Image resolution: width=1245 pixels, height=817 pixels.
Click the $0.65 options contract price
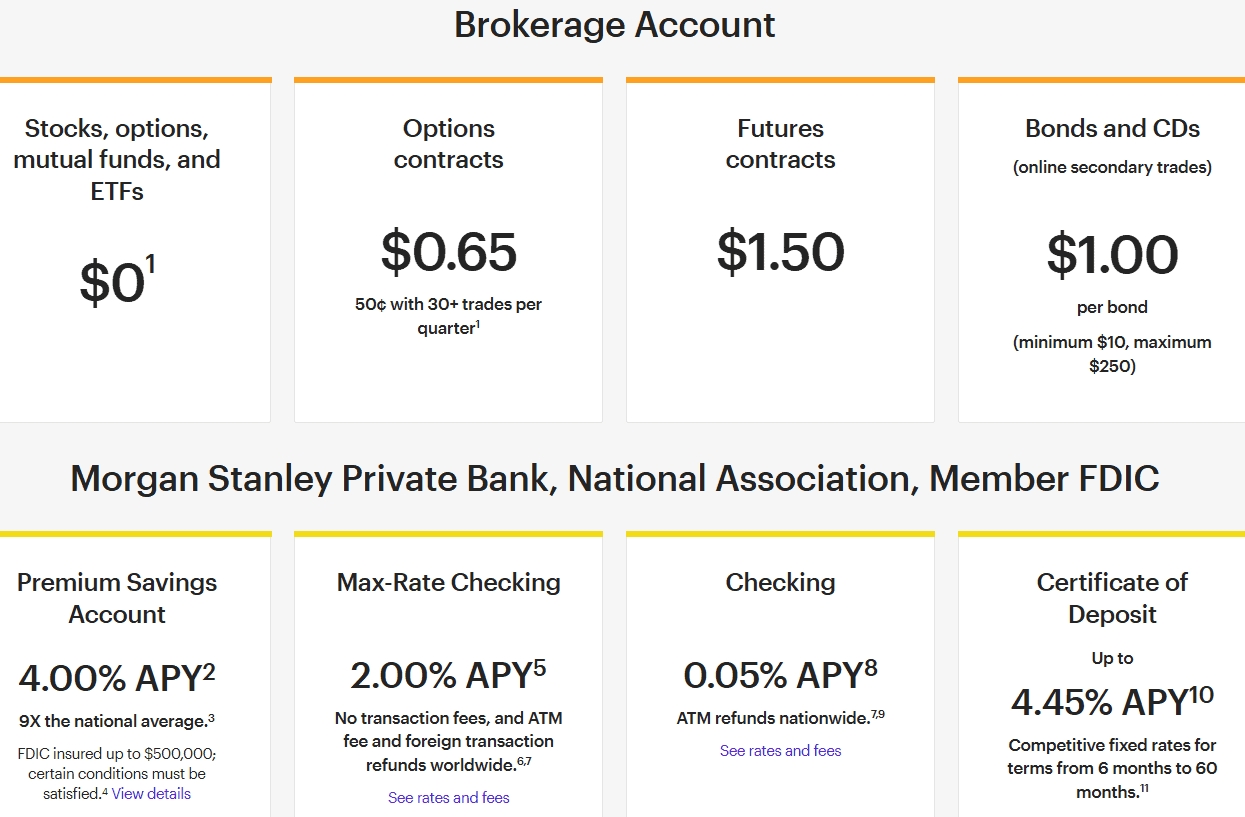click(x=449, y=252)
